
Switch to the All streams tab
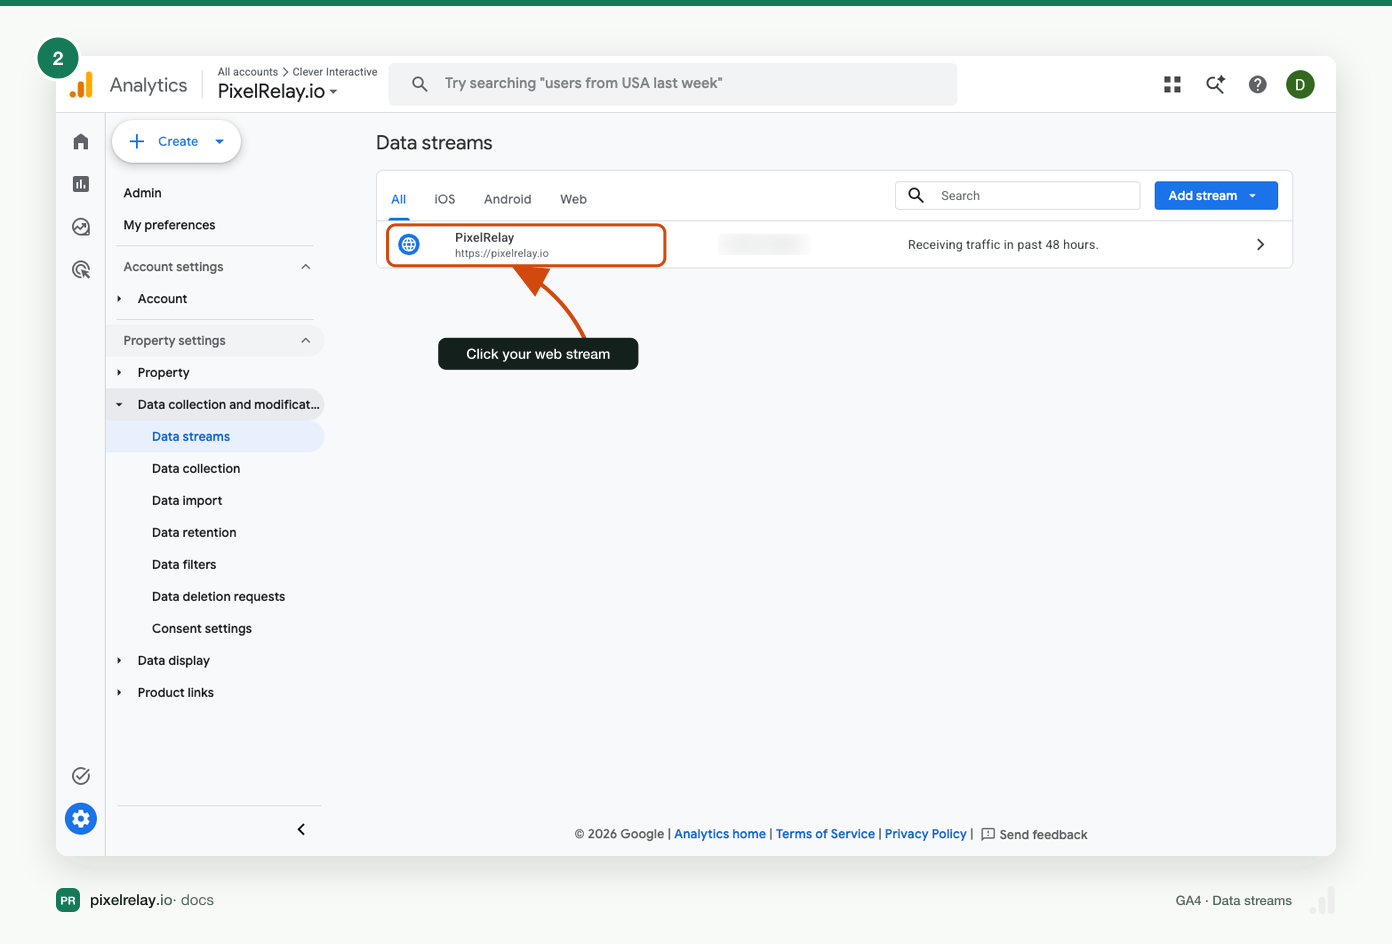(399, 199)
